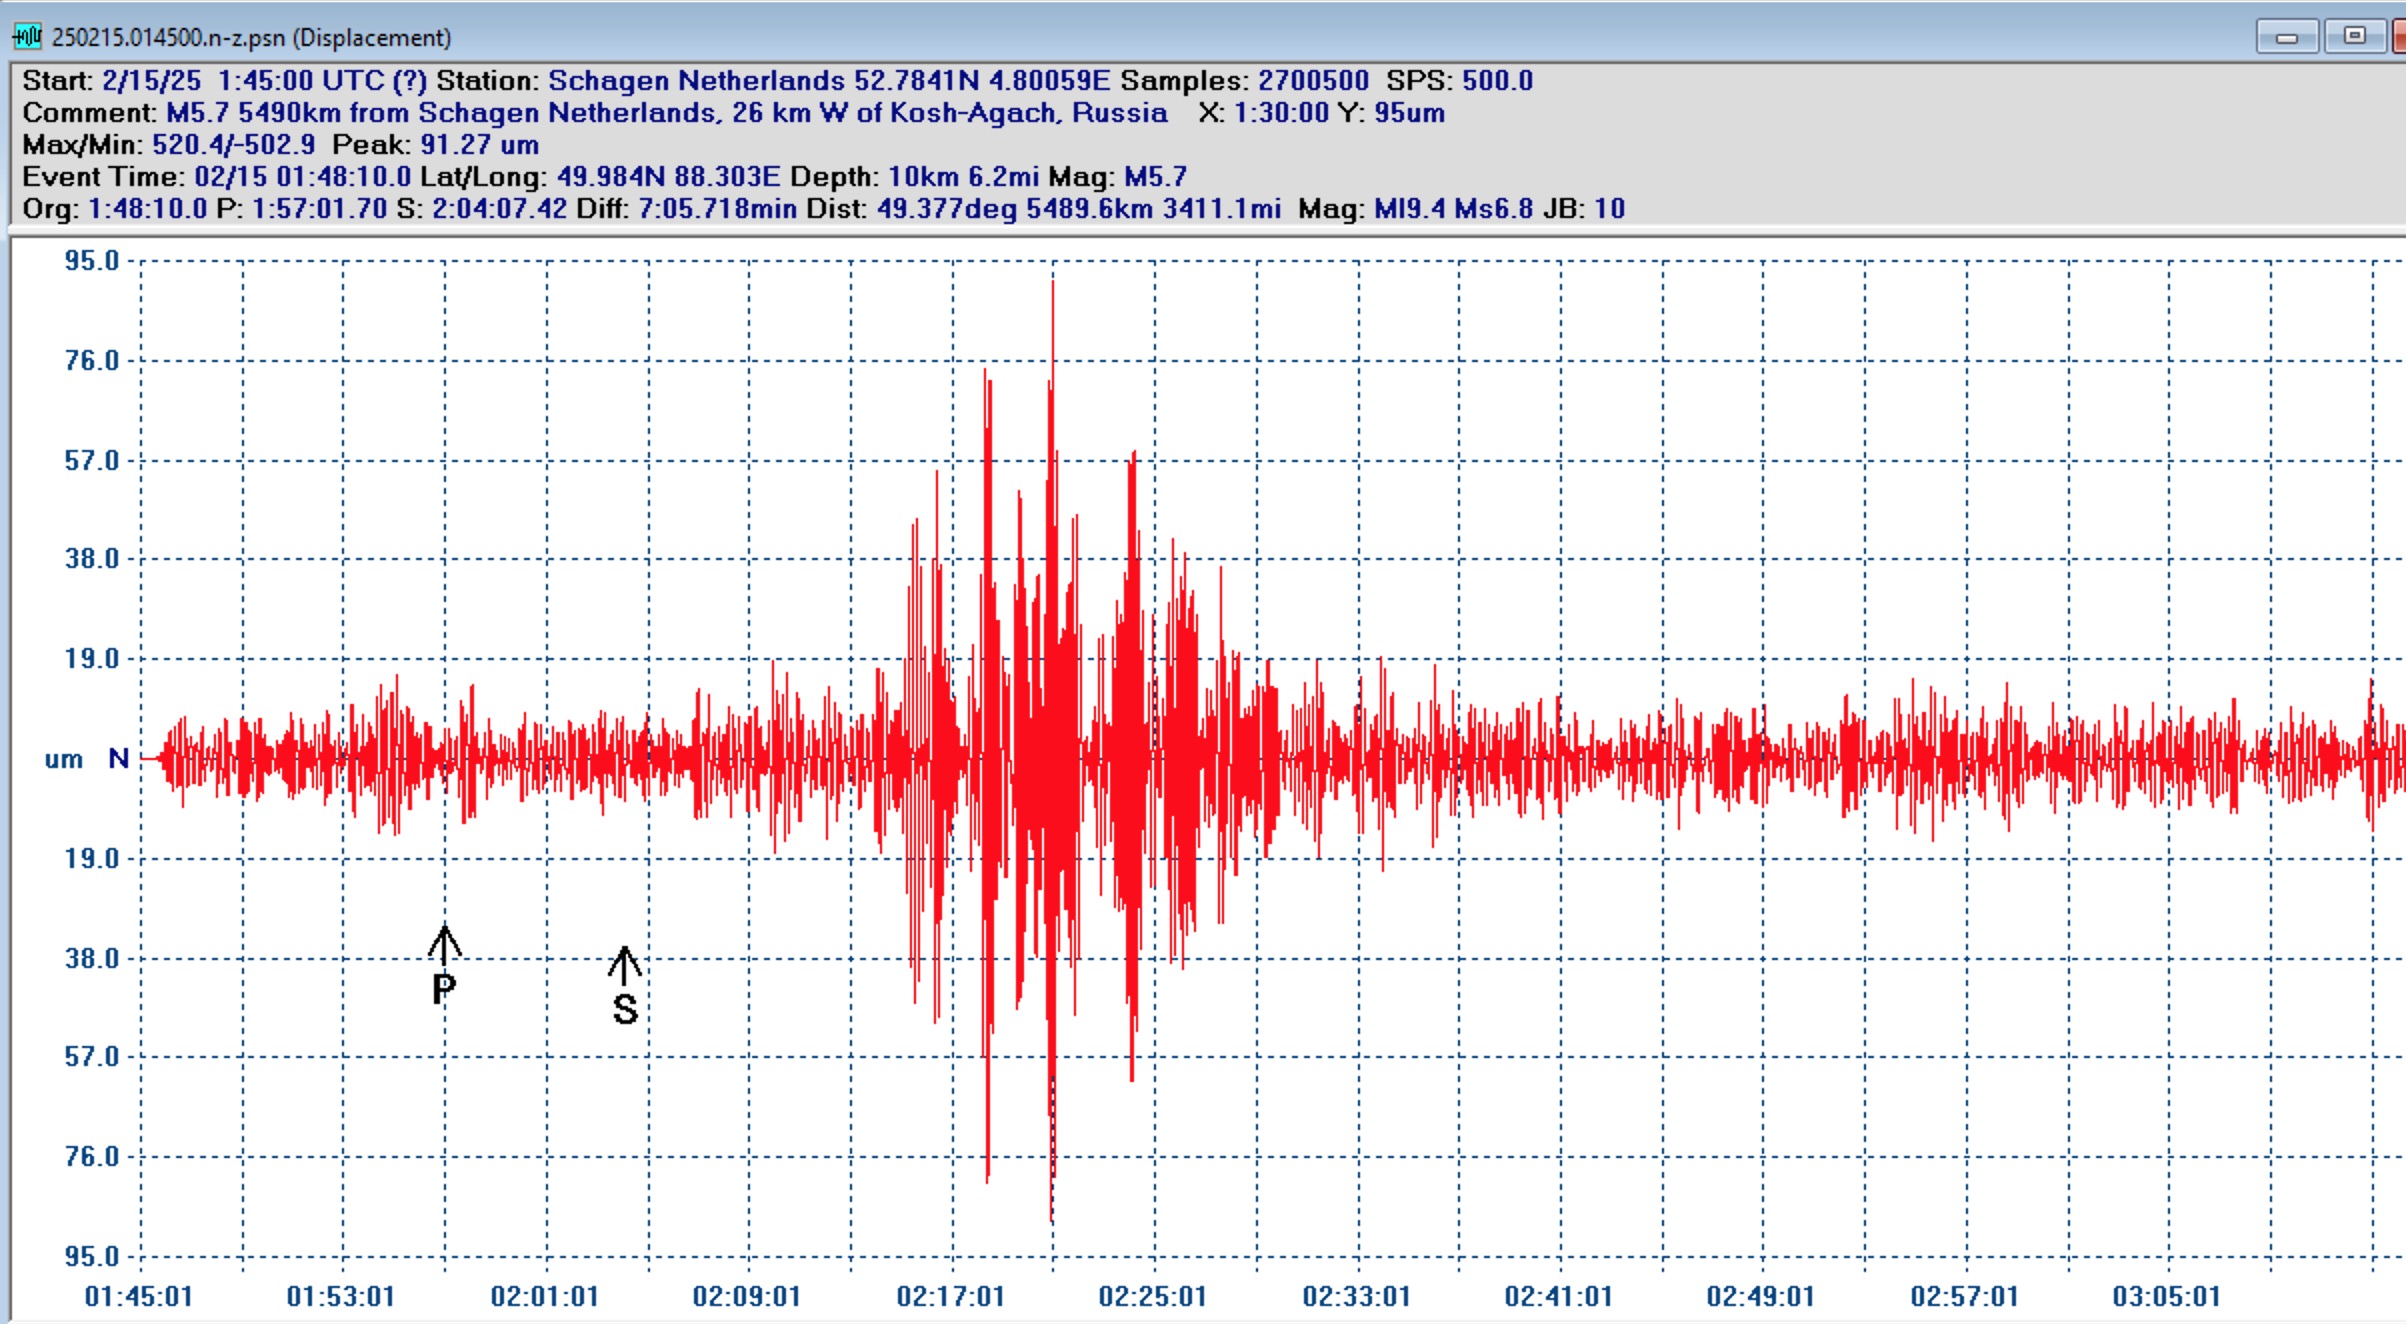The image size is (2406, 1324).
Task: Click the Dist value 49.377deg in header
Action: point(947,209)
